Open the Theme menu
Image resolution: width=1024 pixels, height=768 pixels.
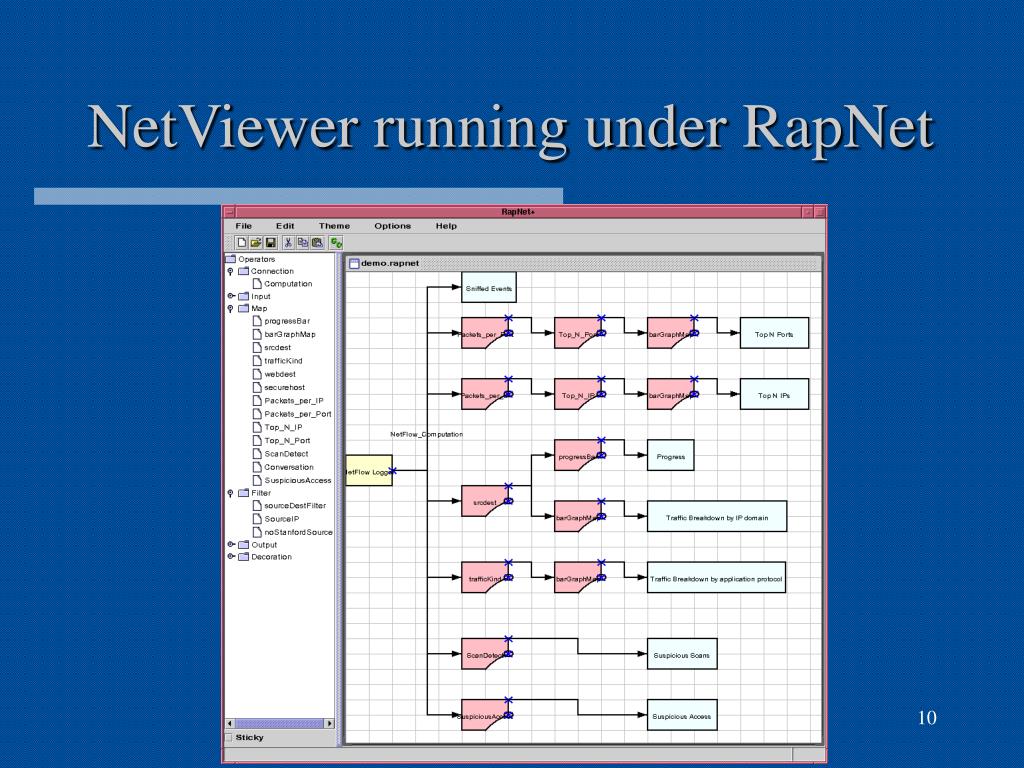coord(334,226)
